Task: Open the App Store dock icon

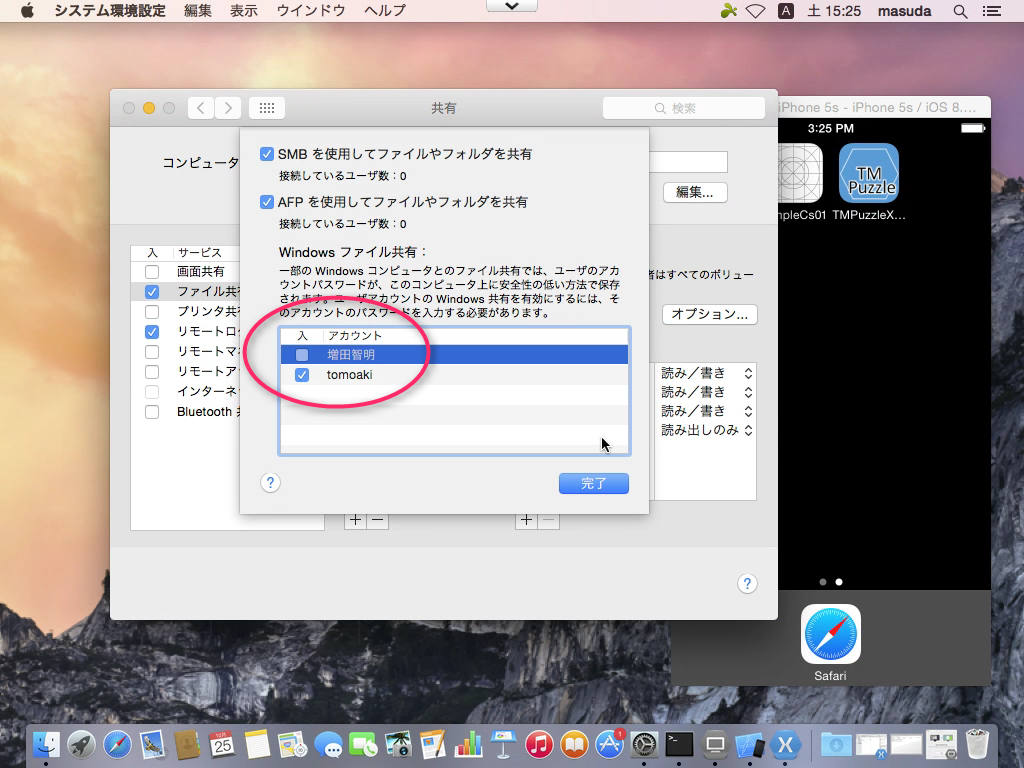Action: (609, 744)
